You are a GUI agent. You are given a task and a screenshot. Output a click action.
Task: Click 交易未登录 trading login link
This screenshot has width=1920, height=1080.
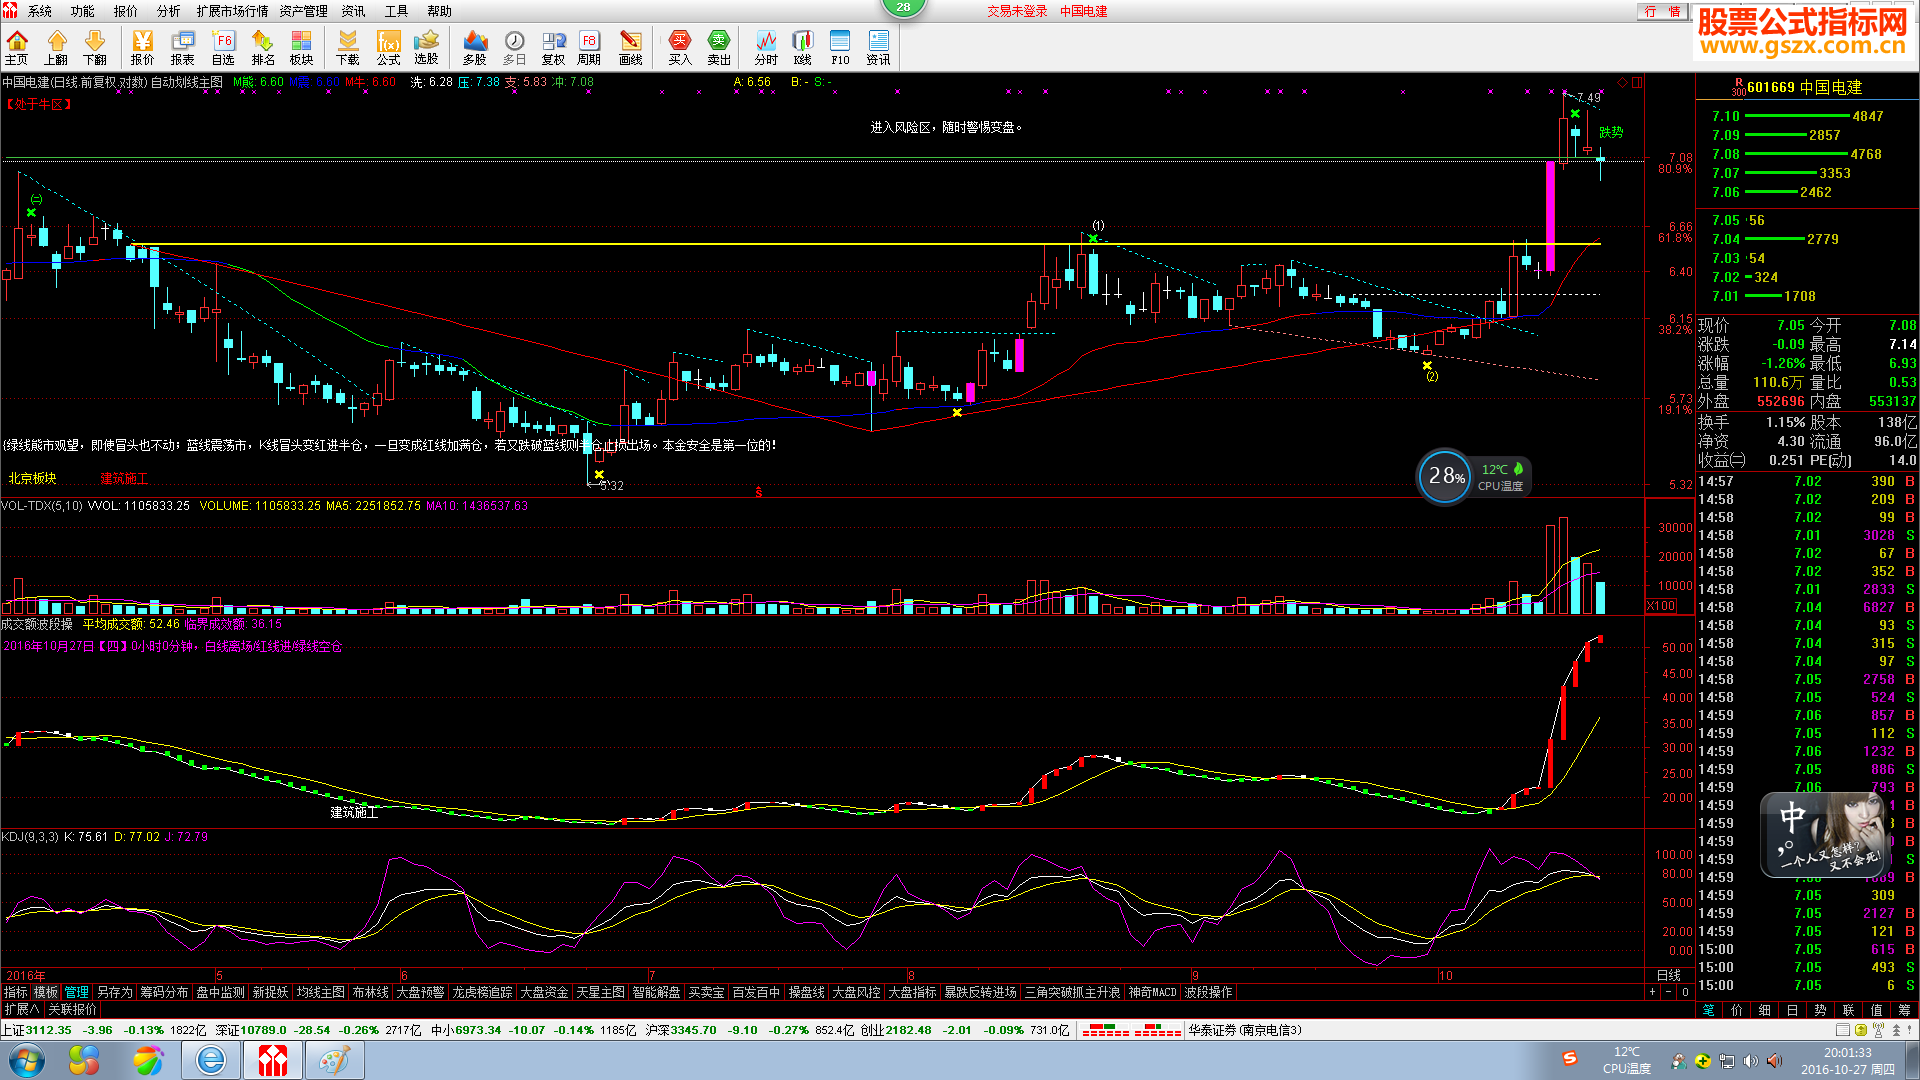coord(1017,11)
